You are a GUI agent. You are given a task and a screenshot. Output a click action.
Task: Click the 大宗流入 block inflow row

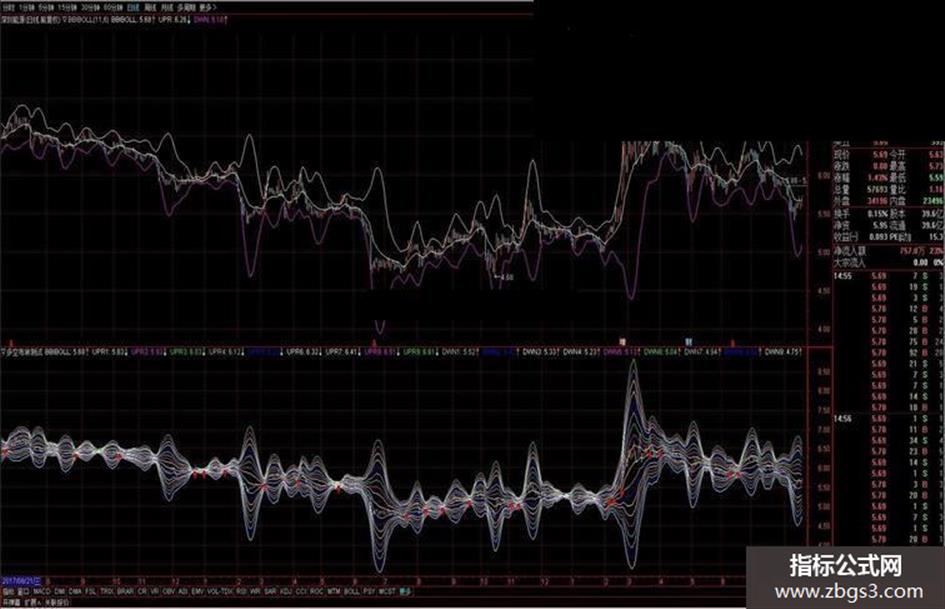tap(889, 262)
